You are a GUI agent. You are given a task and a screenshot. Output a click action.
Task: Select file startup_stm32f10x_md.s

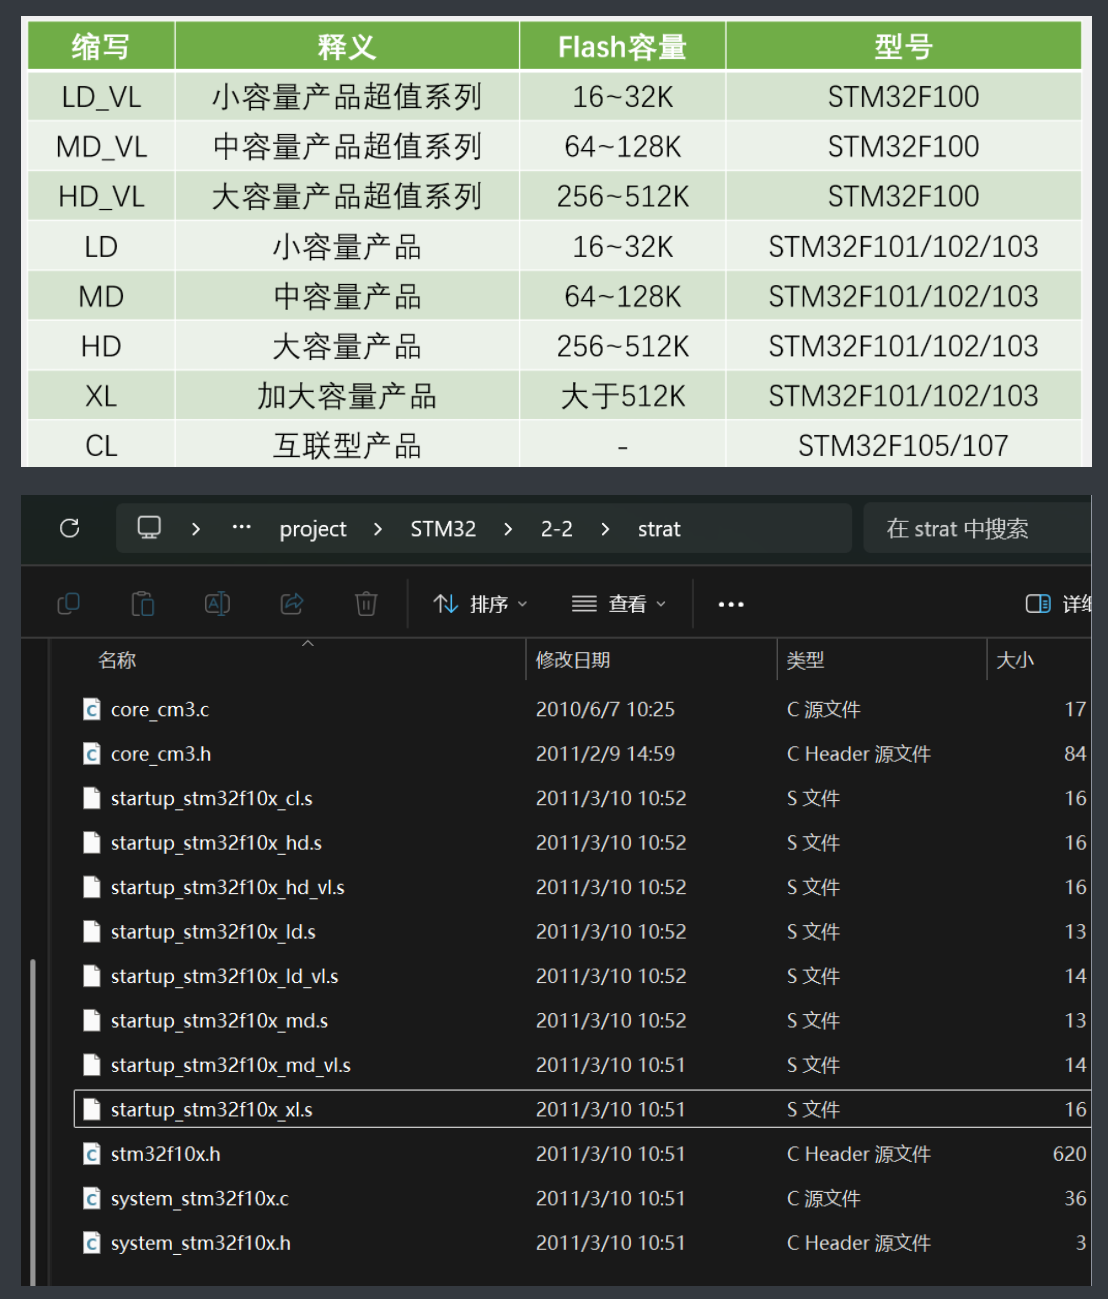click(x=219, y=1020)
